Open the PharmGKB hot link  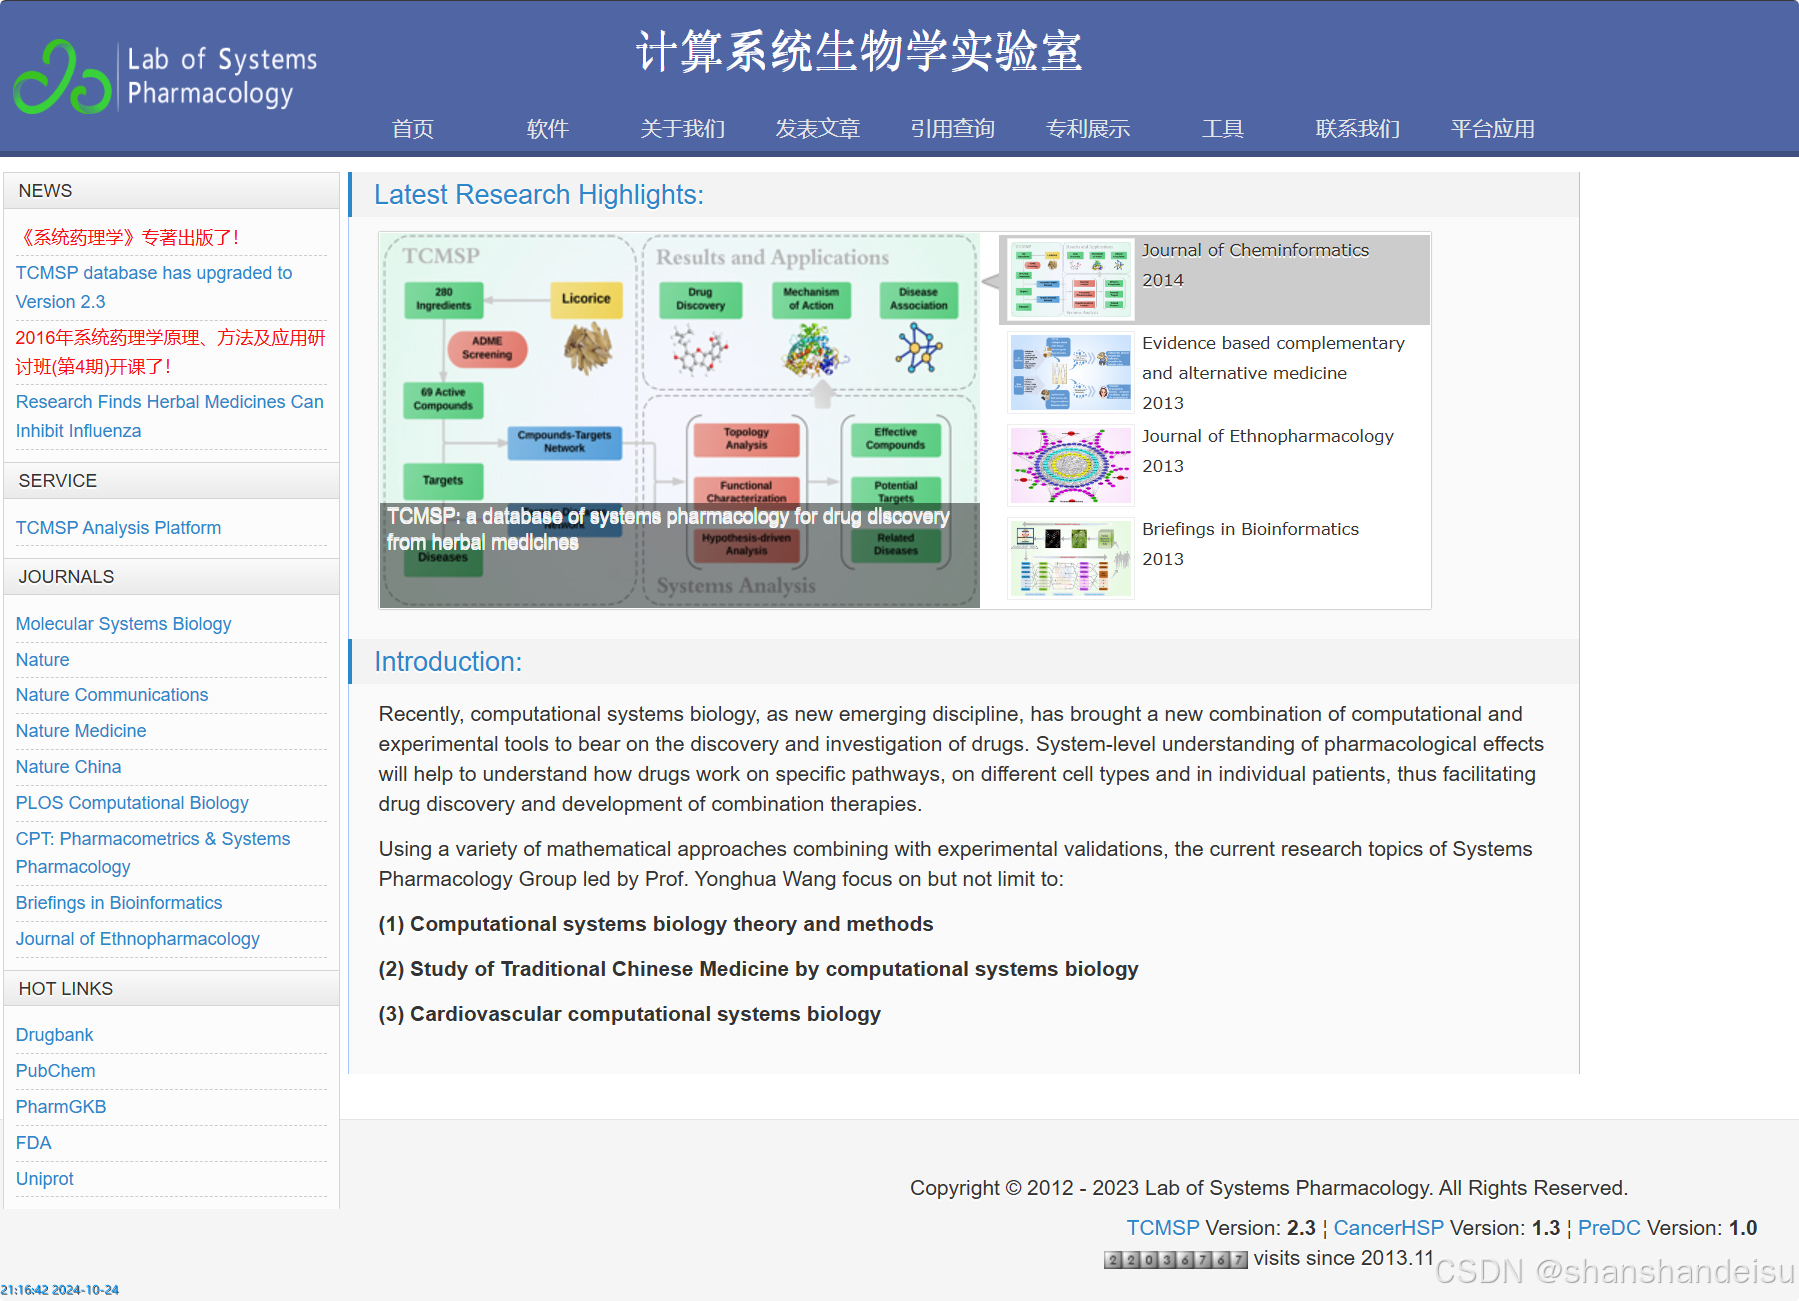(x=61, y=1107)
